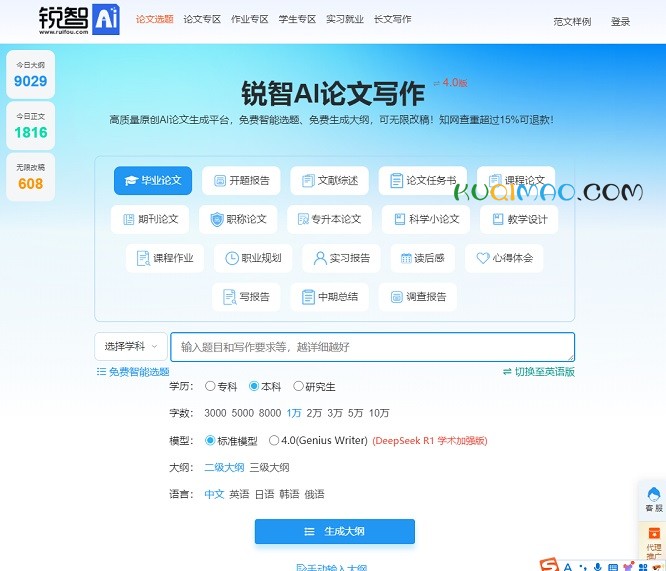Click the 4.0版 version switch
666x571 pixels.
coord(451,82)
